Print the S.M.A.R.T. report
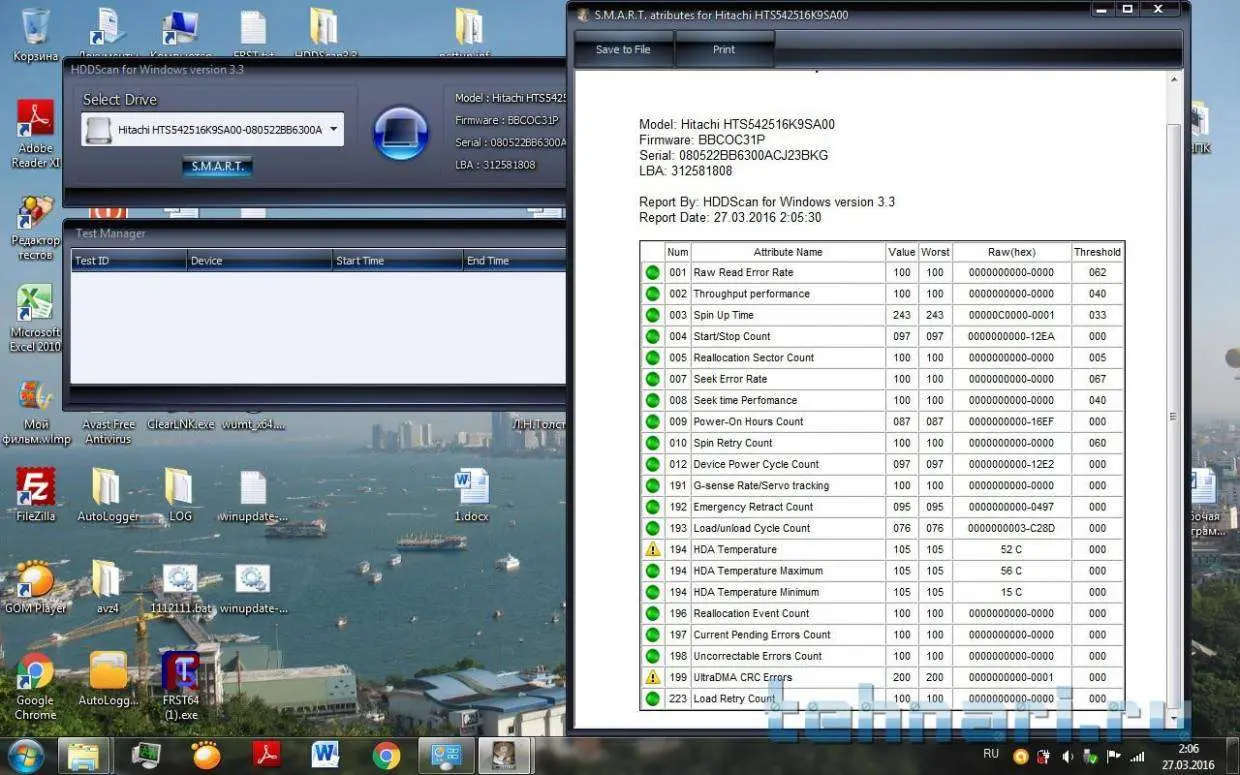Viewport: 1240px width, 775px height. coord(724,49)
